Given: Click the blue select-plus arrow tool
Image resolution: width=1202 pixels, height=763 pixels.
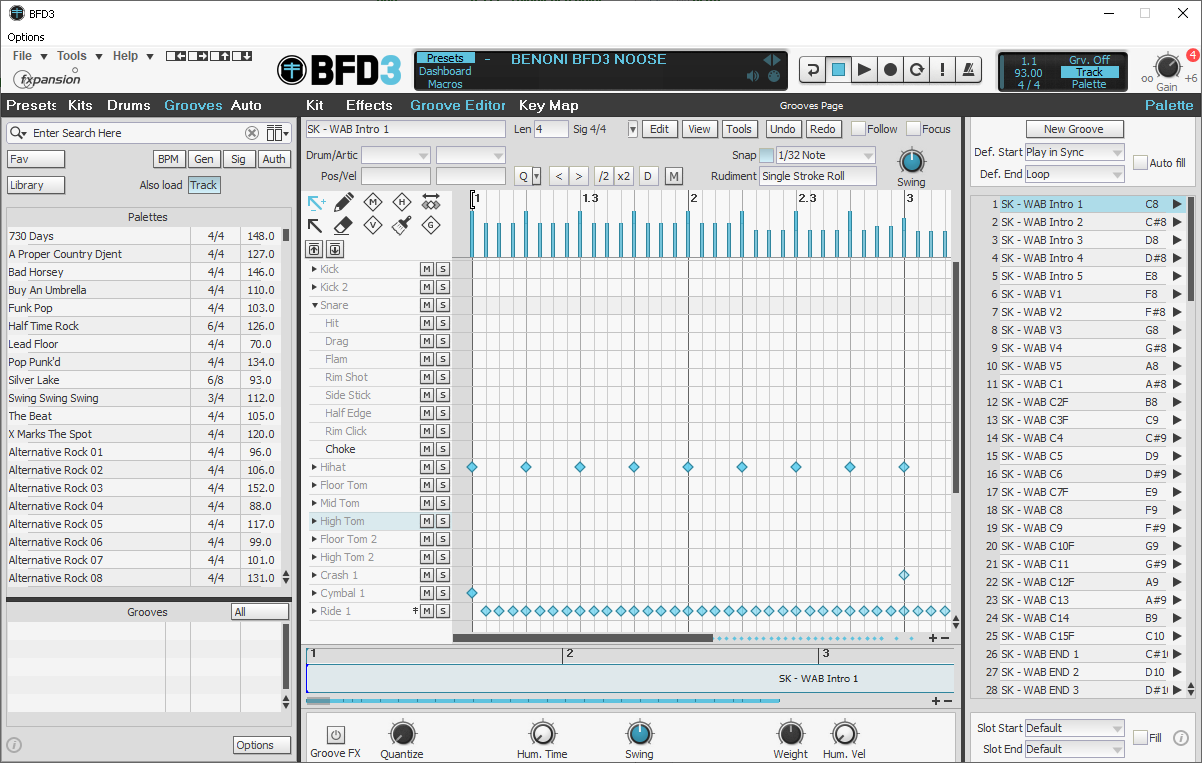Looking at the screenshot, I should point(316,202).
